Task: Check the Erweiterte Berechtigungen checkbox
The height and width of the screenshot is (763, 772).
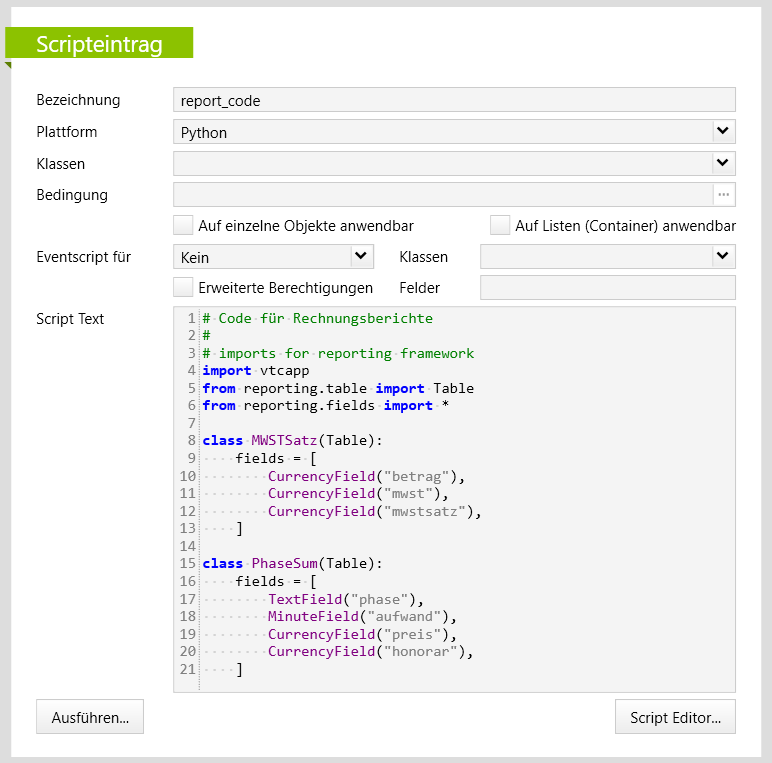Action: (x=183, y=288)
